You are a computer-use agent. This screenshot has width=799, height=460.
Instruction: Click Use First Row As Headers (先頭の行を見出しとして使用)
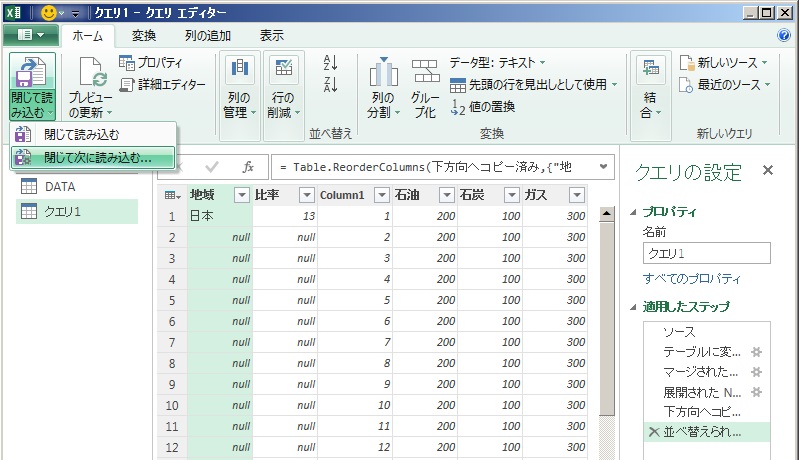point(534,85)
